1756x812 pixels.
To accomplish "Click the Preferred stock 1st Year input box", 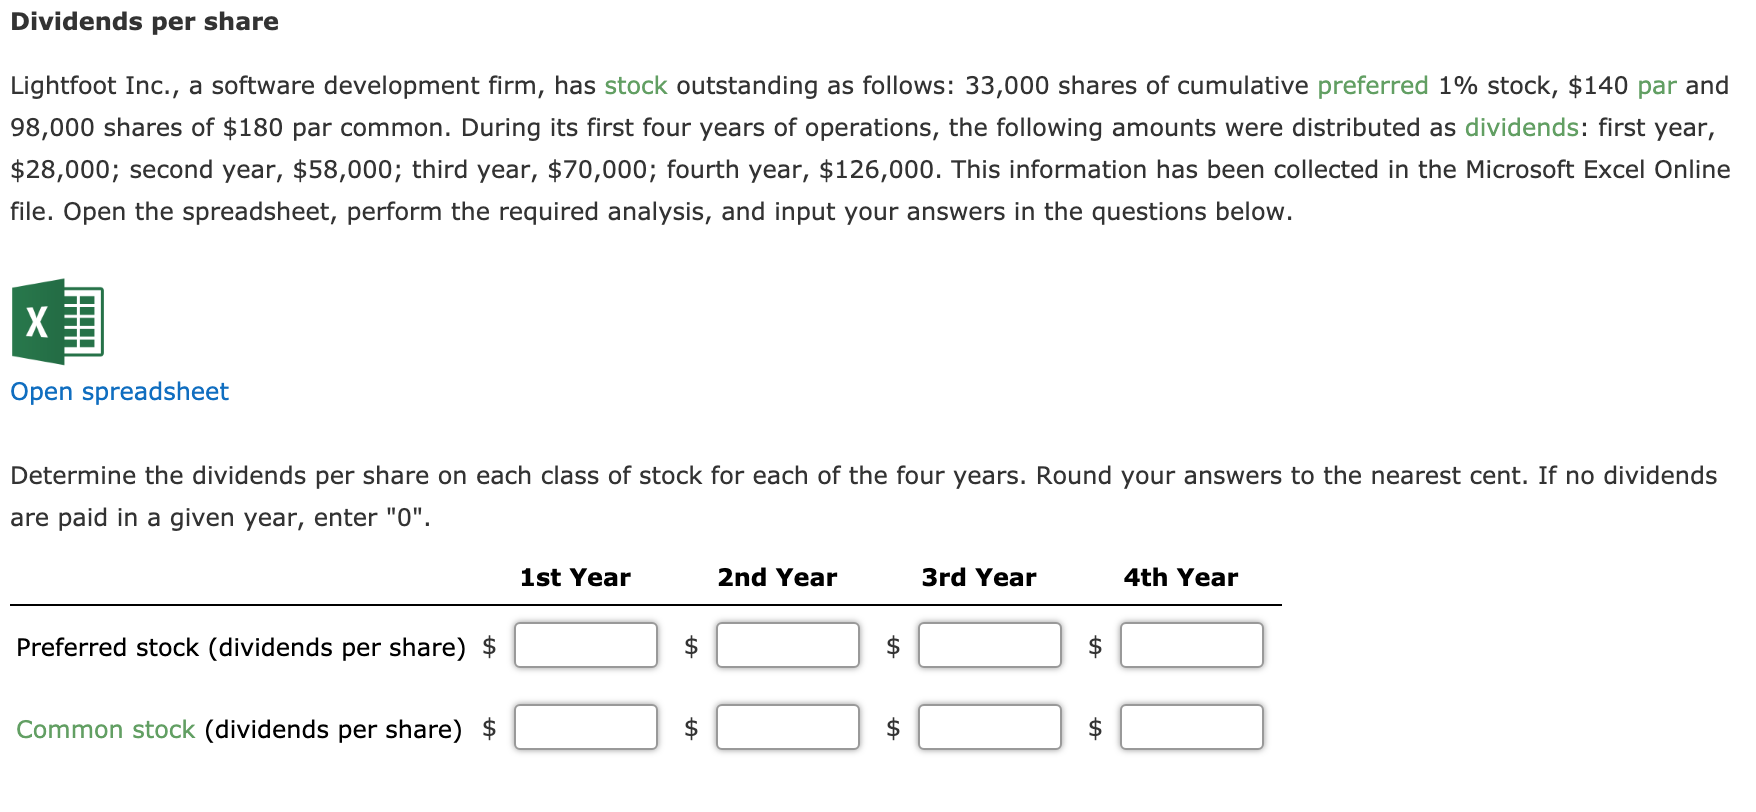I will tap(584, 645).
